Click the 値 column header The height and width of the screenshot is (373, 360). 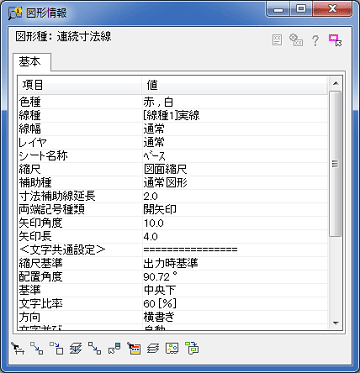pos(234,86)
